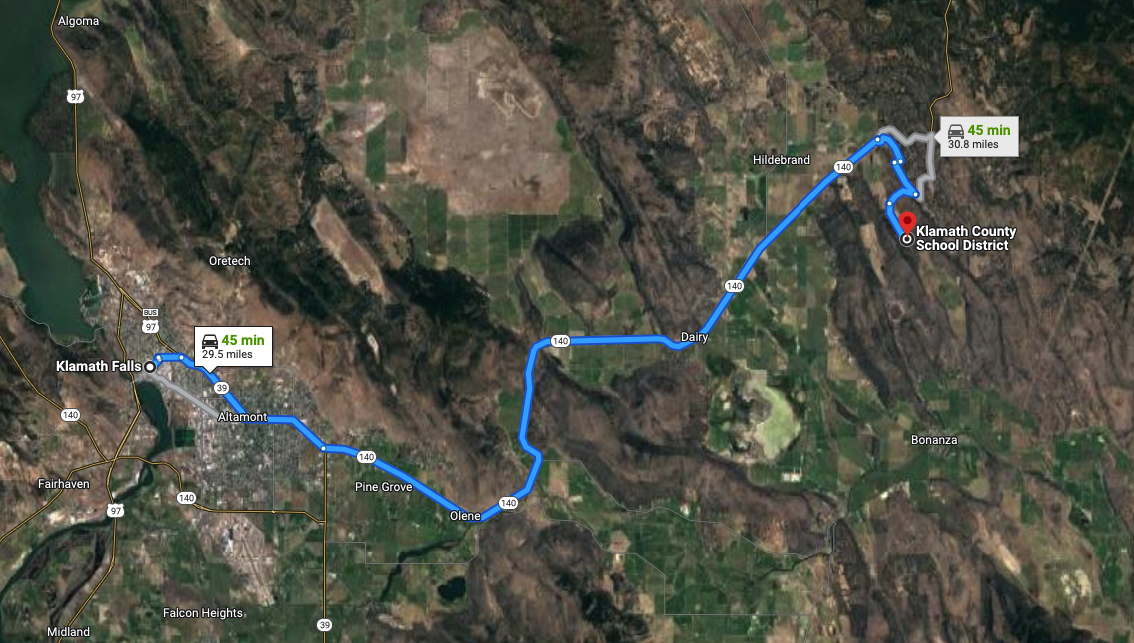Click the US 97 shield near Algoma
Viewport: 1134px width, 643px height.
(75, 96)
